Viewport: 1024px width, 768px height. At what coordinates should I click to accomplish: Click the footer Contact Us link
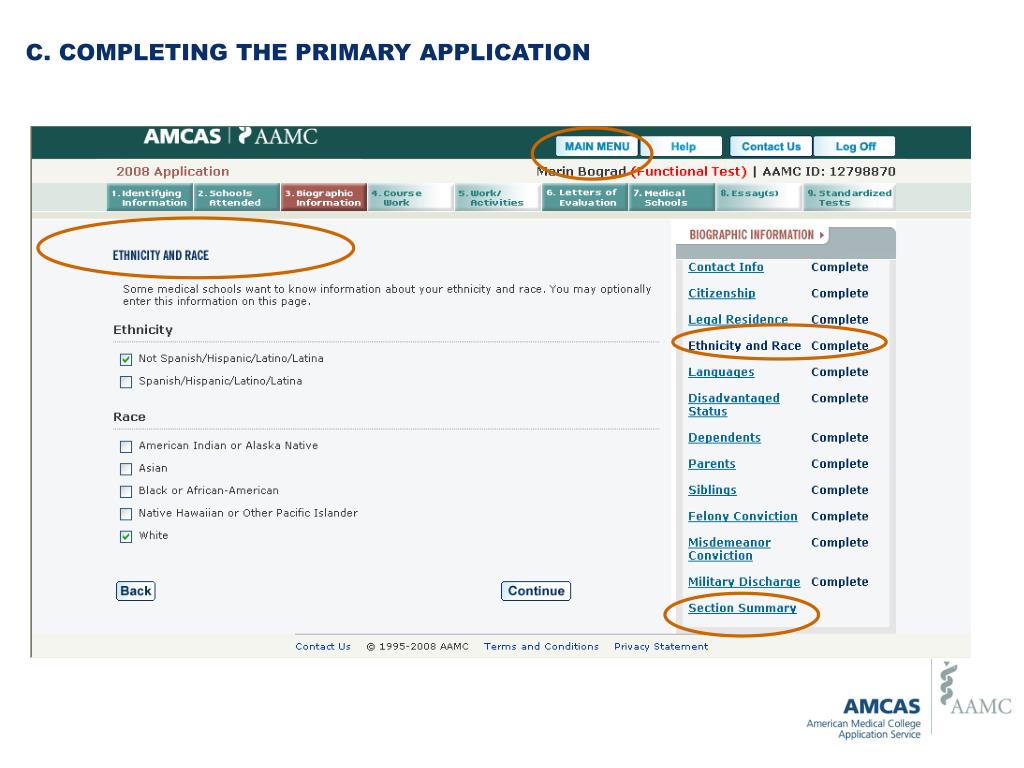pyautogui.click(x=323, y=647)
